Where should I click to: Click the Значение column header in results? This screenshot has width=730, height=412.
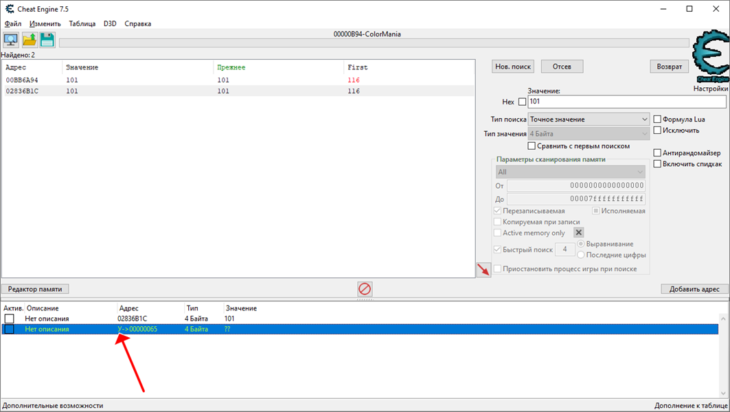[x=82, y=68]
